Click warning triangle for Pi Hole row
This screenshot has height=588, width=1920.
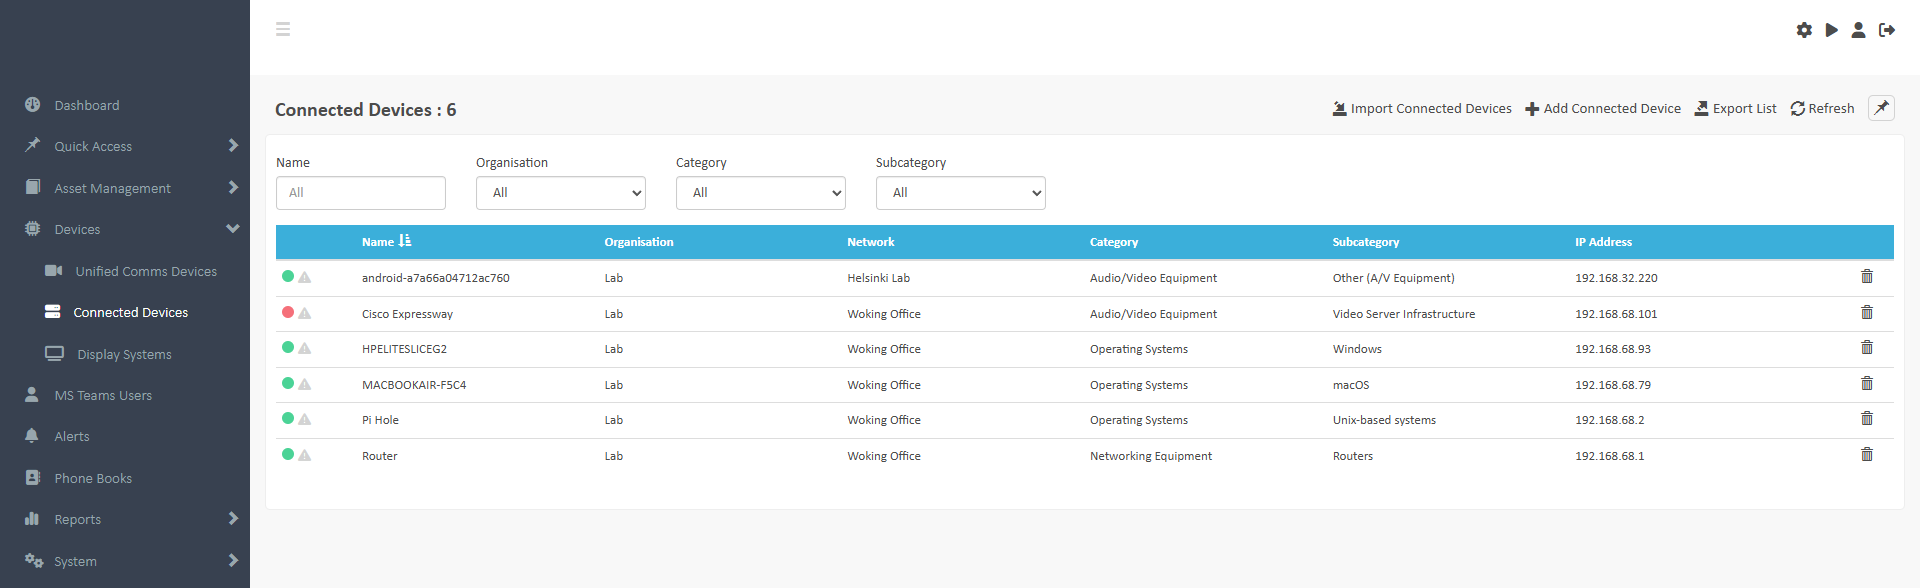305,419
